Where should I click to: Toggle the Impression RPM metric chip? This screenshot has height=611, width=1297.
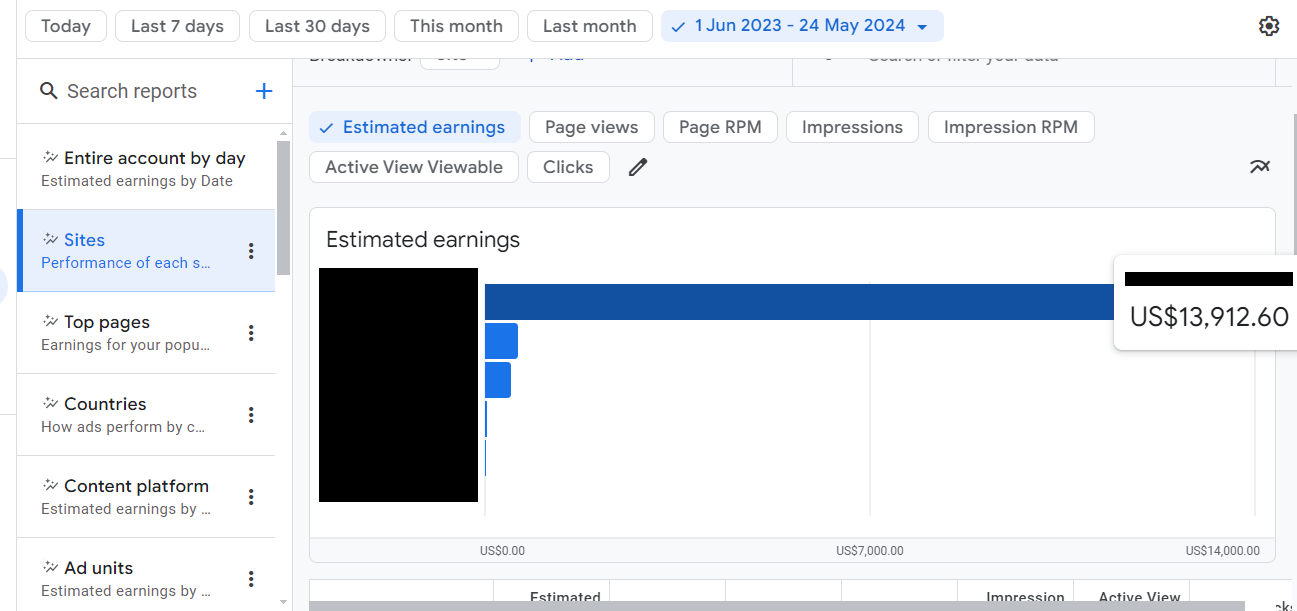tap(1011, 127)
